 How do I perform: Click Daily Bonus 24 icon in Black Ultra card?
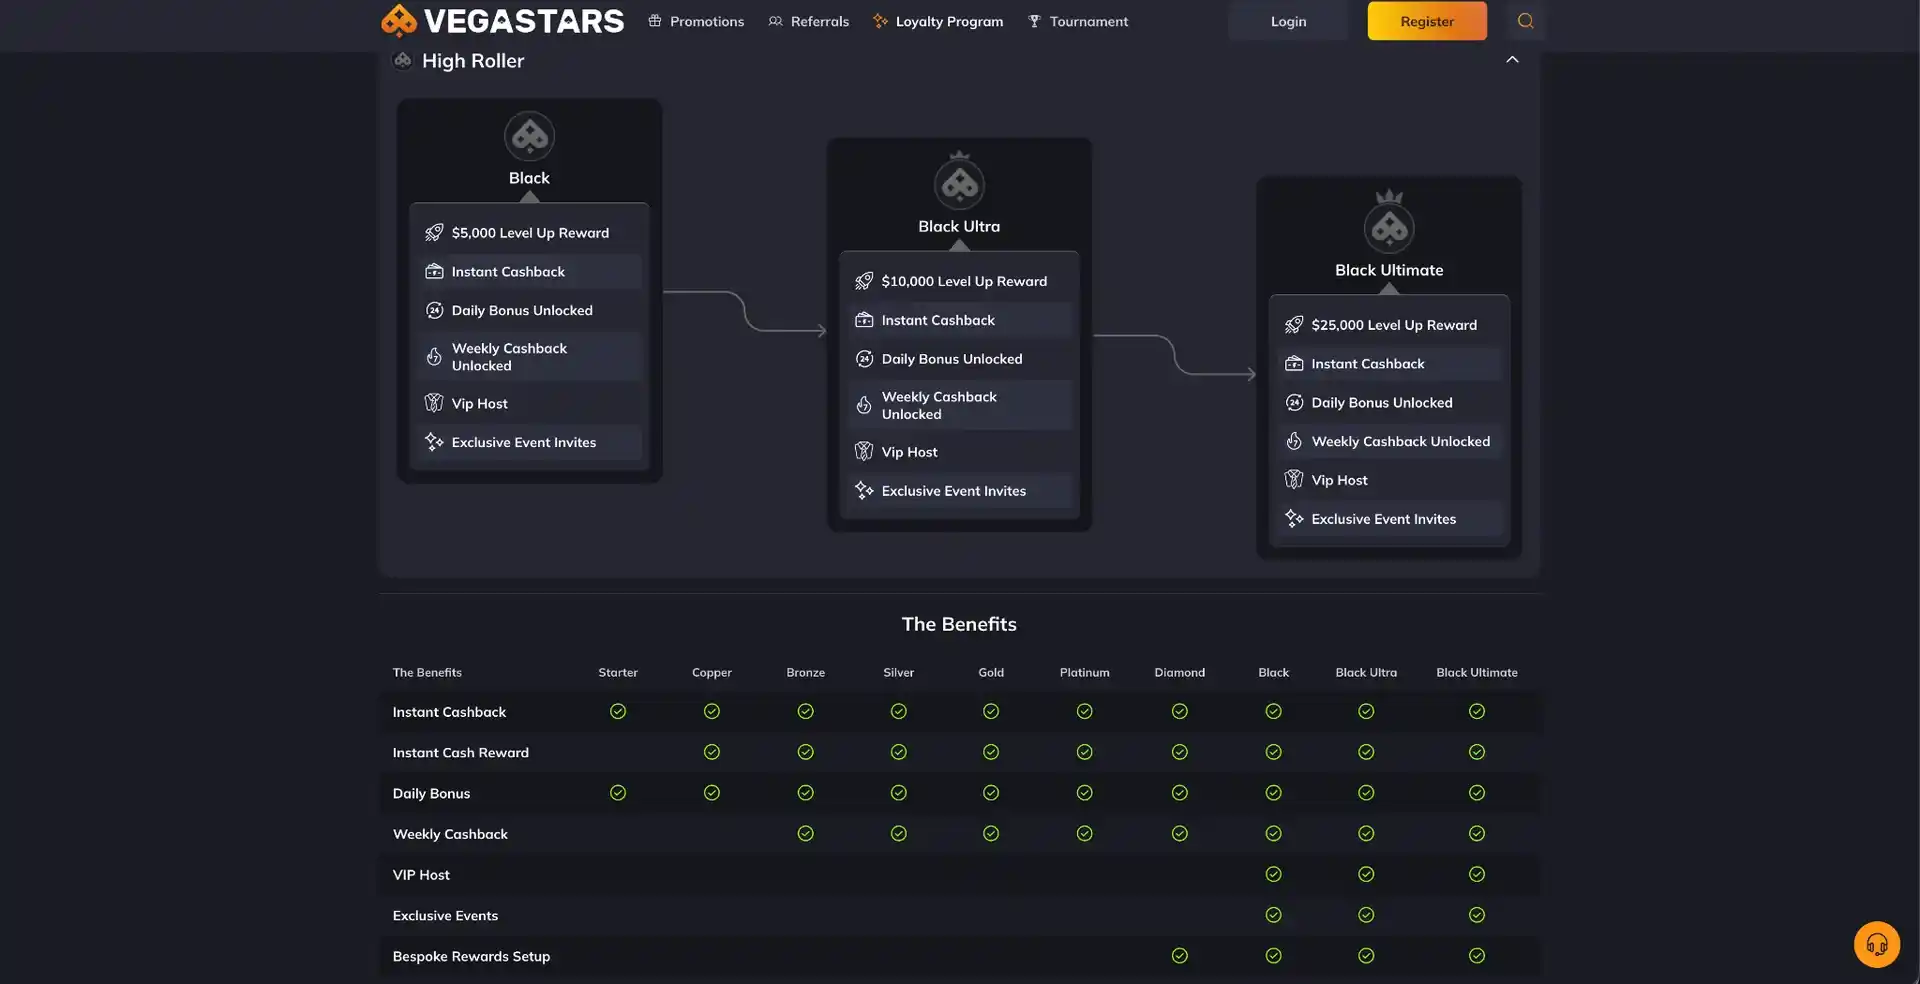tap(864, 359)
